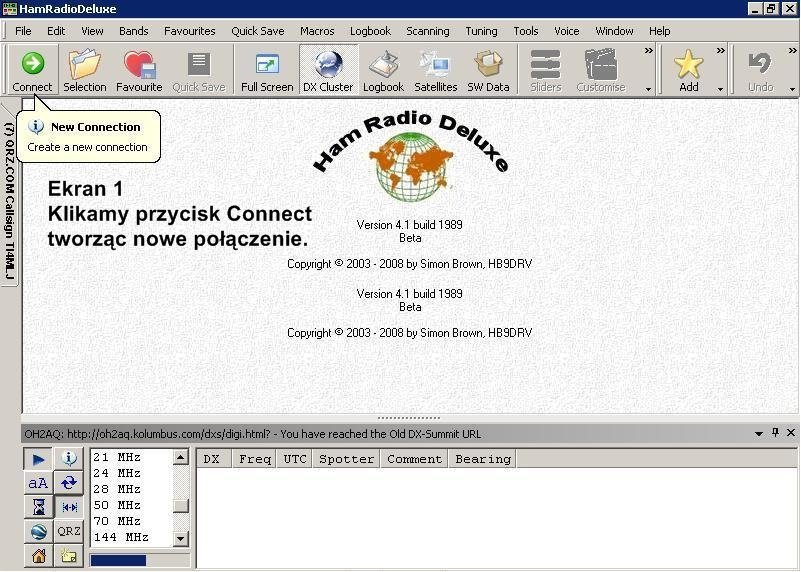The height and width of the screenshot is (572, 801).
Task: Click the folder star icon in DX panel
Action: coord(69,556)
